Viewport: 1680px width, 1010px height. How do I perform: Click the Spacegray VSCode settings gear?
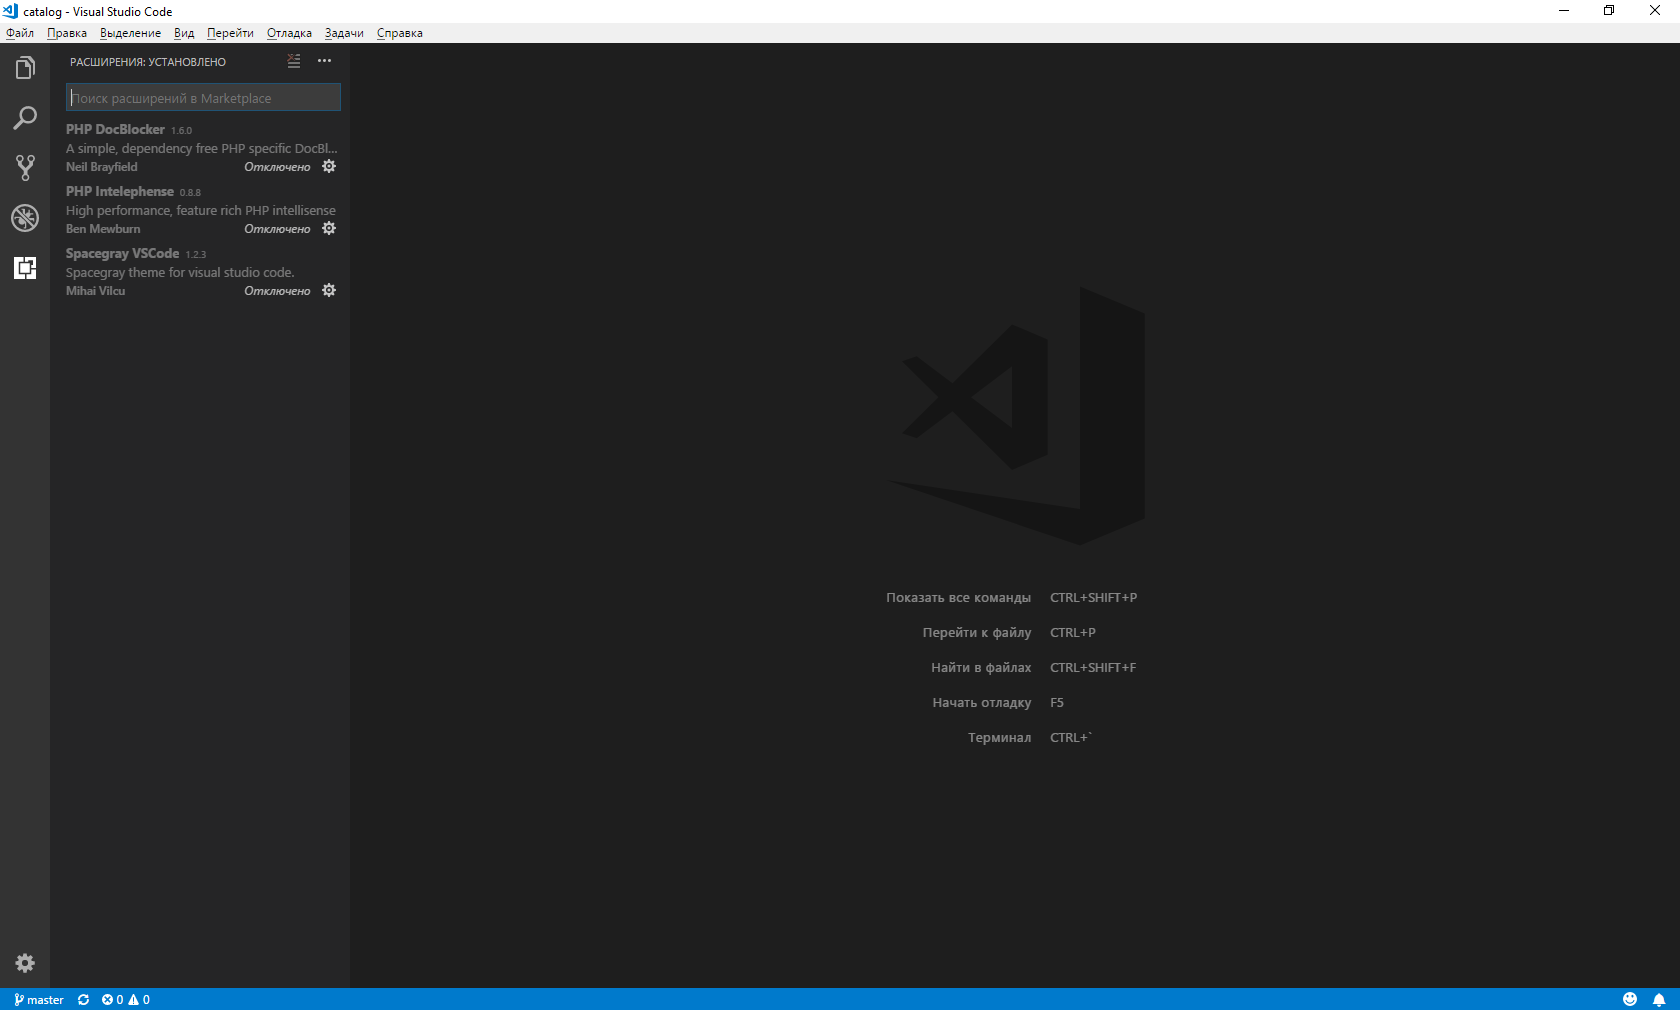[329, 290]
